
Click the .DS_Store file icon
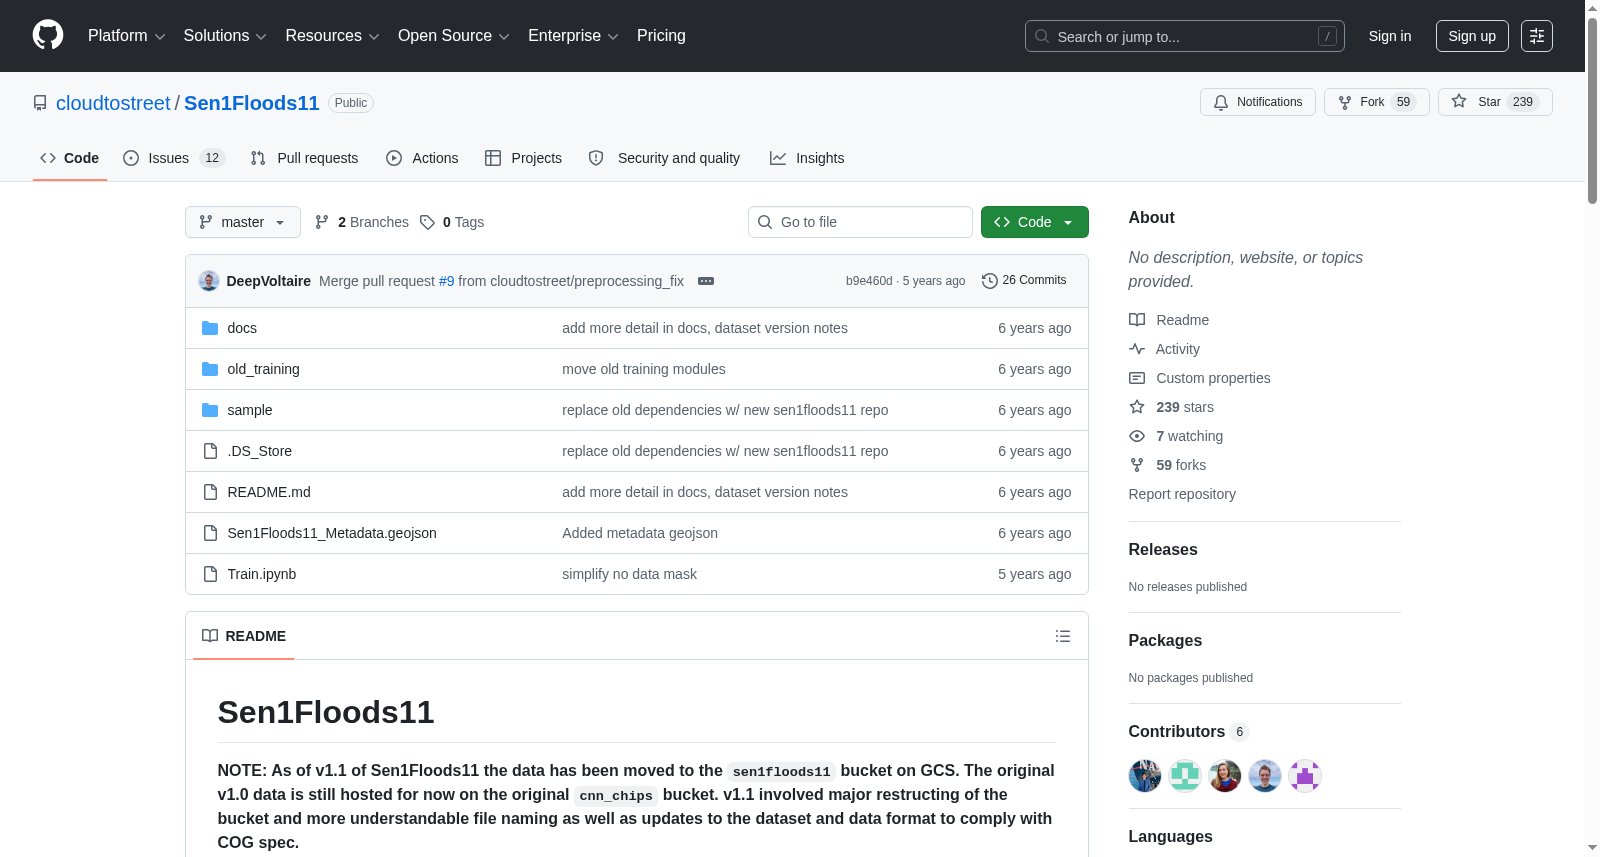coord(210,451)
